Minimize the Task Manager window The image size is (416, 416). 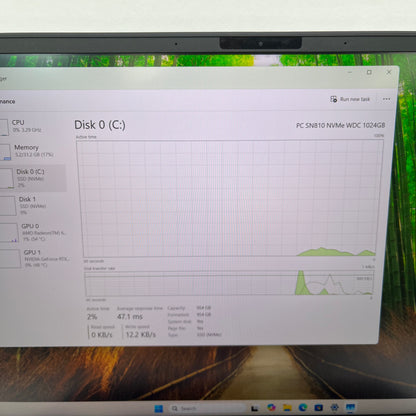click(350, 72)
